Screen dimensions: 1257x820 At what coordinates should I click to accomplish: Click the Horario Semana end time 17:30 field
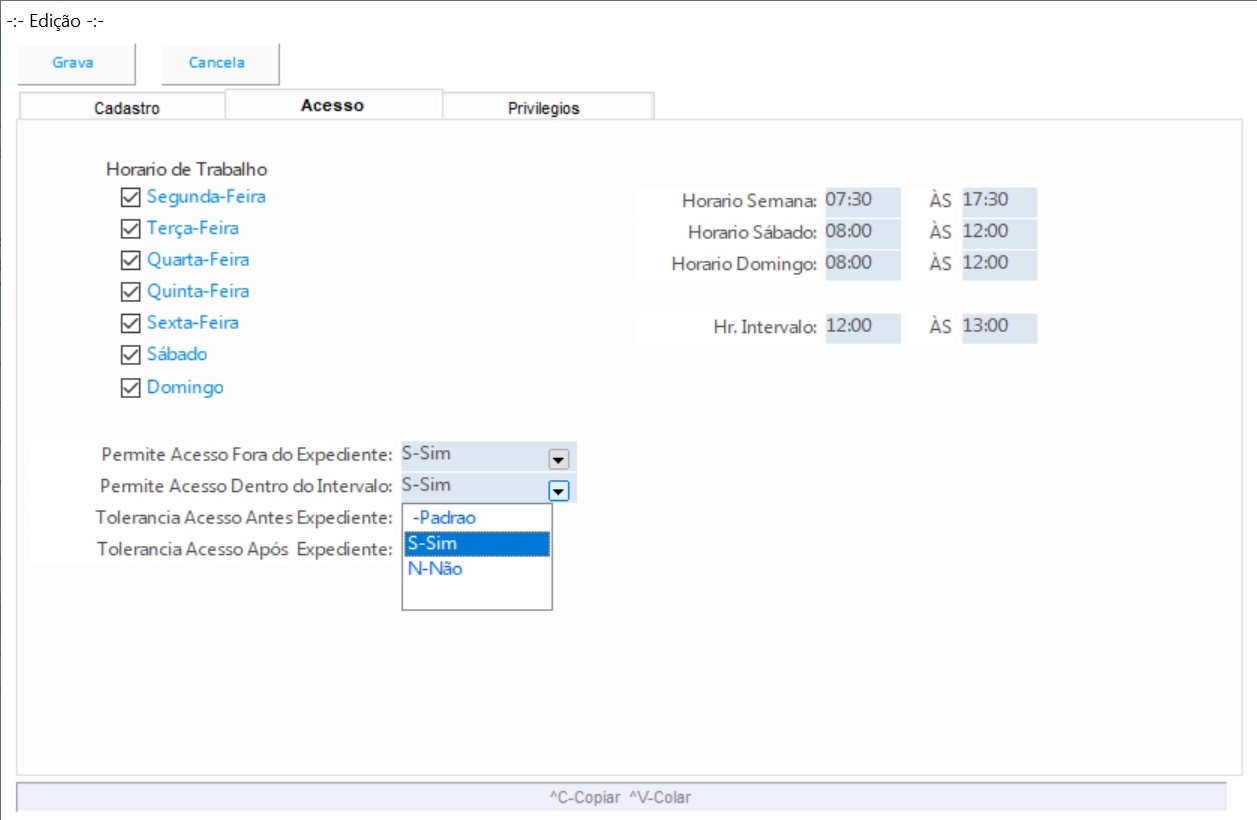click(998, 201)
